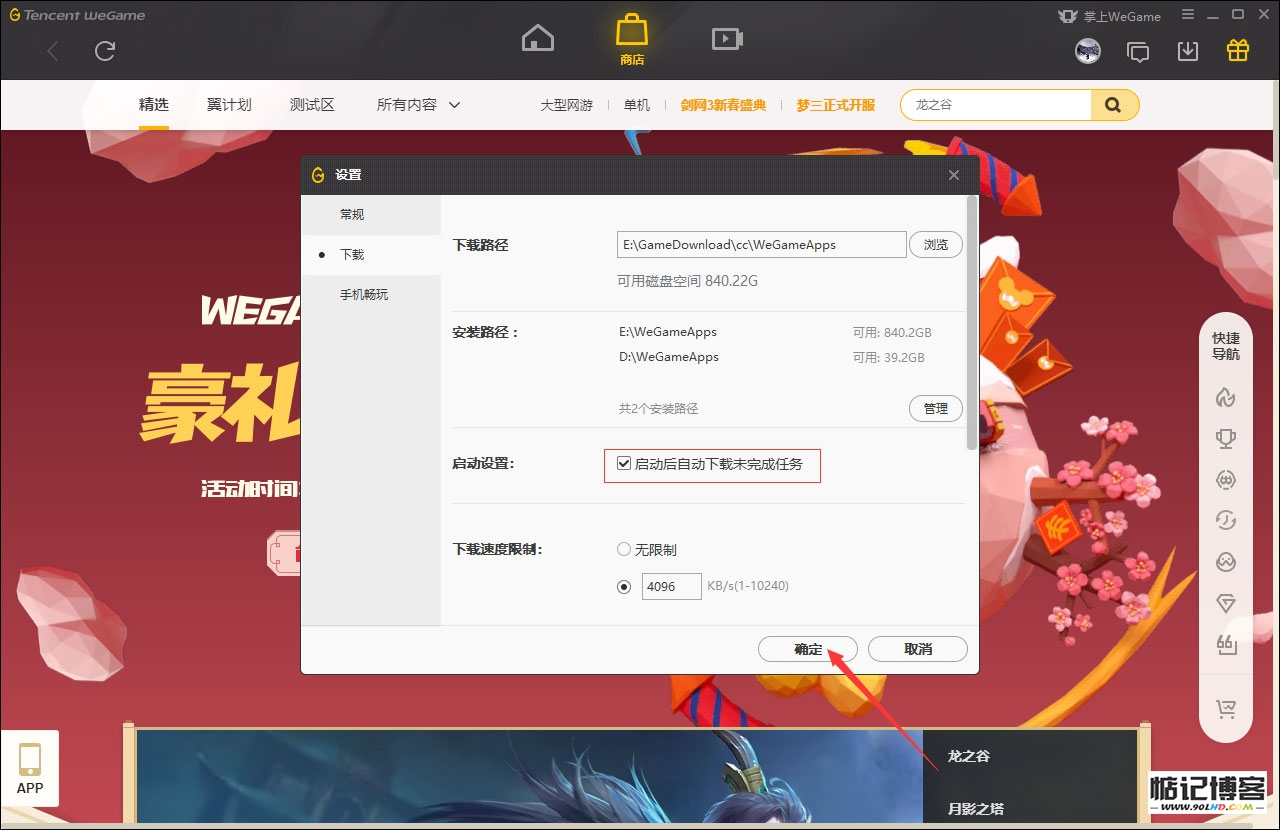Go to the home page icon
Screen dimensions: 1280x830
(538, 39)
